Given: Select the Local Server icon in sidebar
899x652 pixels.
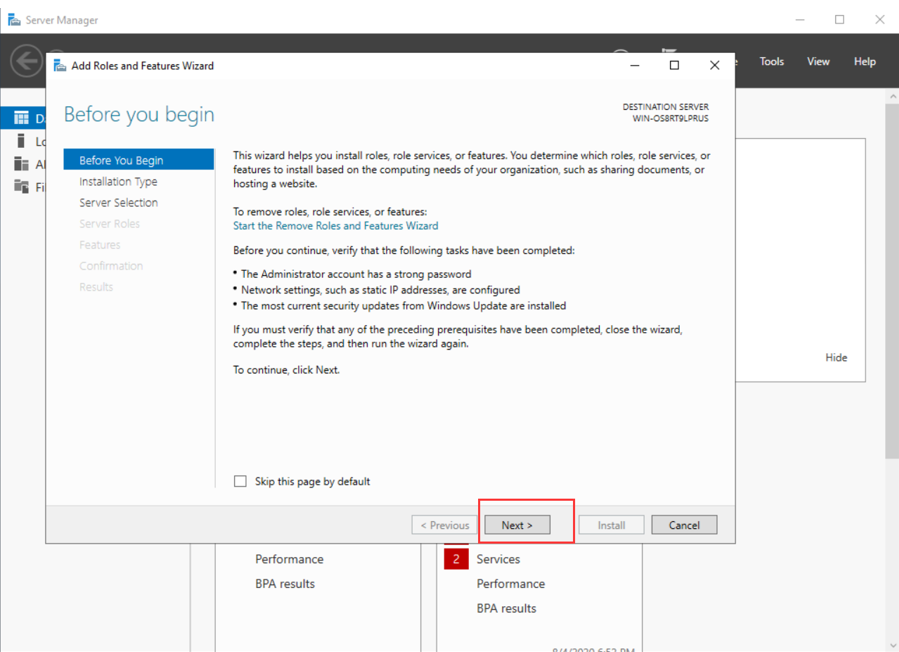Looking at the screenshot, I should click(x=21, y=141).
